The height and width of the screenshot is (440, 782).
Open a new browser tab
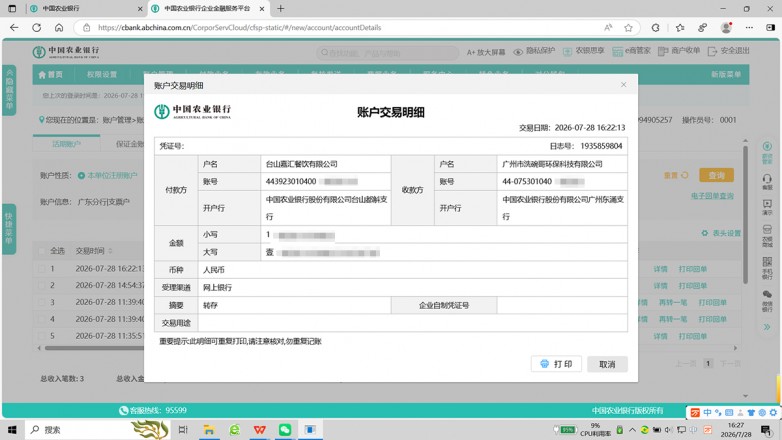[x=280, y=8]
